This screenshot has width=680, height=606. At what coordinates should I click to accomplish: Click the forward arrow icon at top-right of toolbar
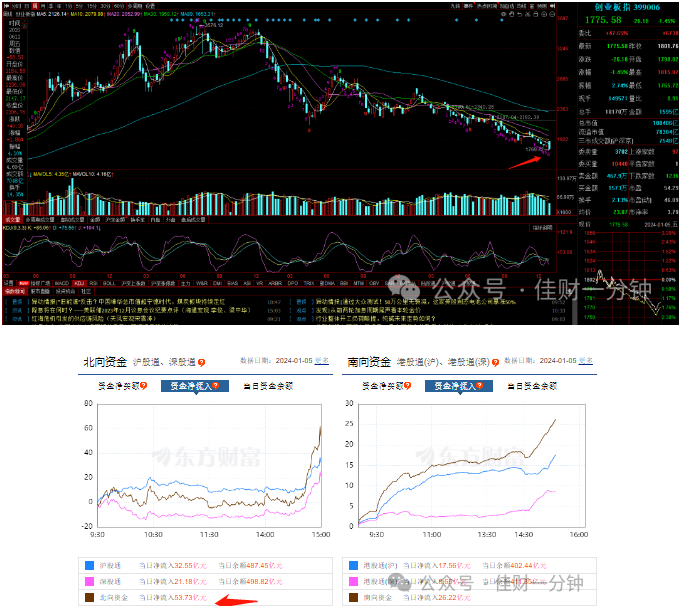point(552,6)
